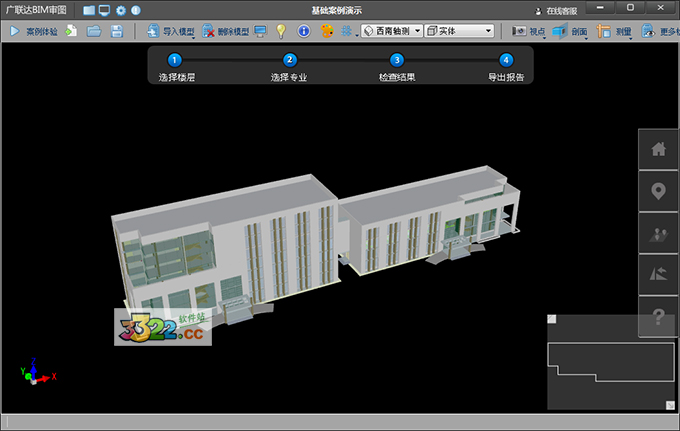Click the minimap resize handle at bottom-right
The image size is (680, 431).
click(x=670, y=405)
